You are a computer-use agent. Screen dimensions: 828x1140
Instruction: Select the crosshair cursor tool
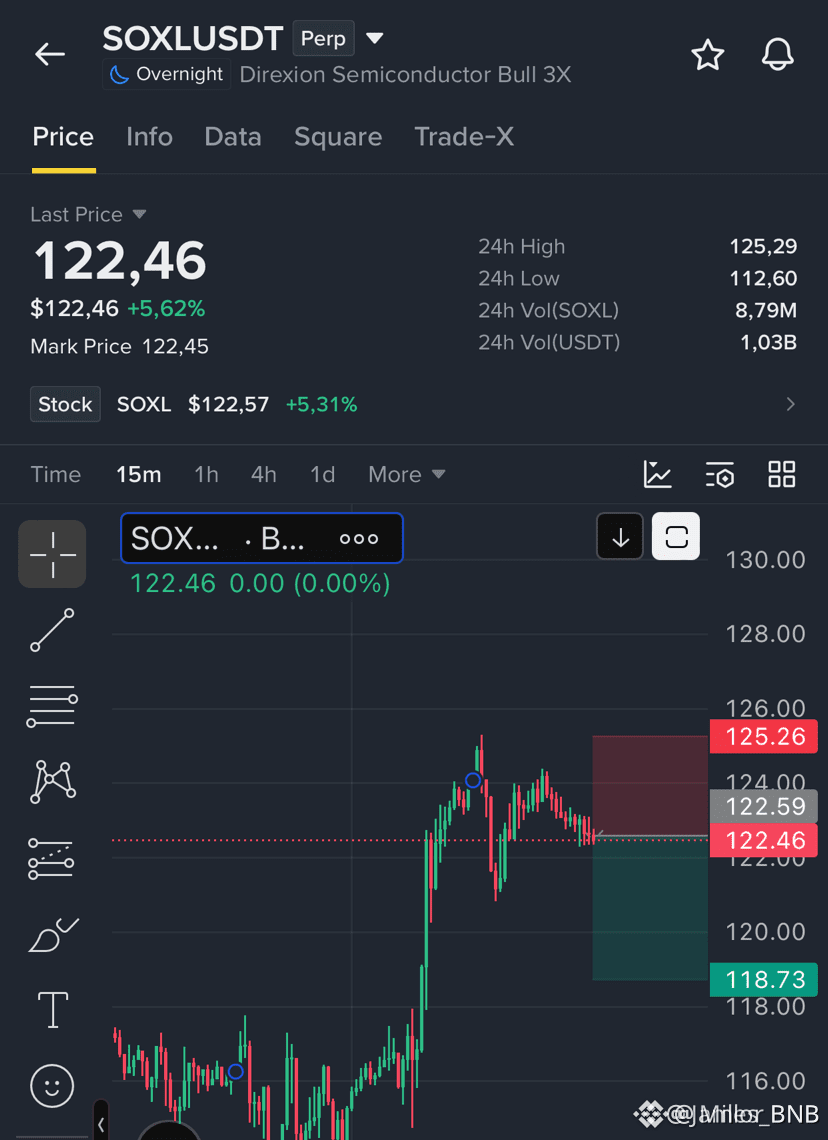pyautogui.click(x=52, y=554)
